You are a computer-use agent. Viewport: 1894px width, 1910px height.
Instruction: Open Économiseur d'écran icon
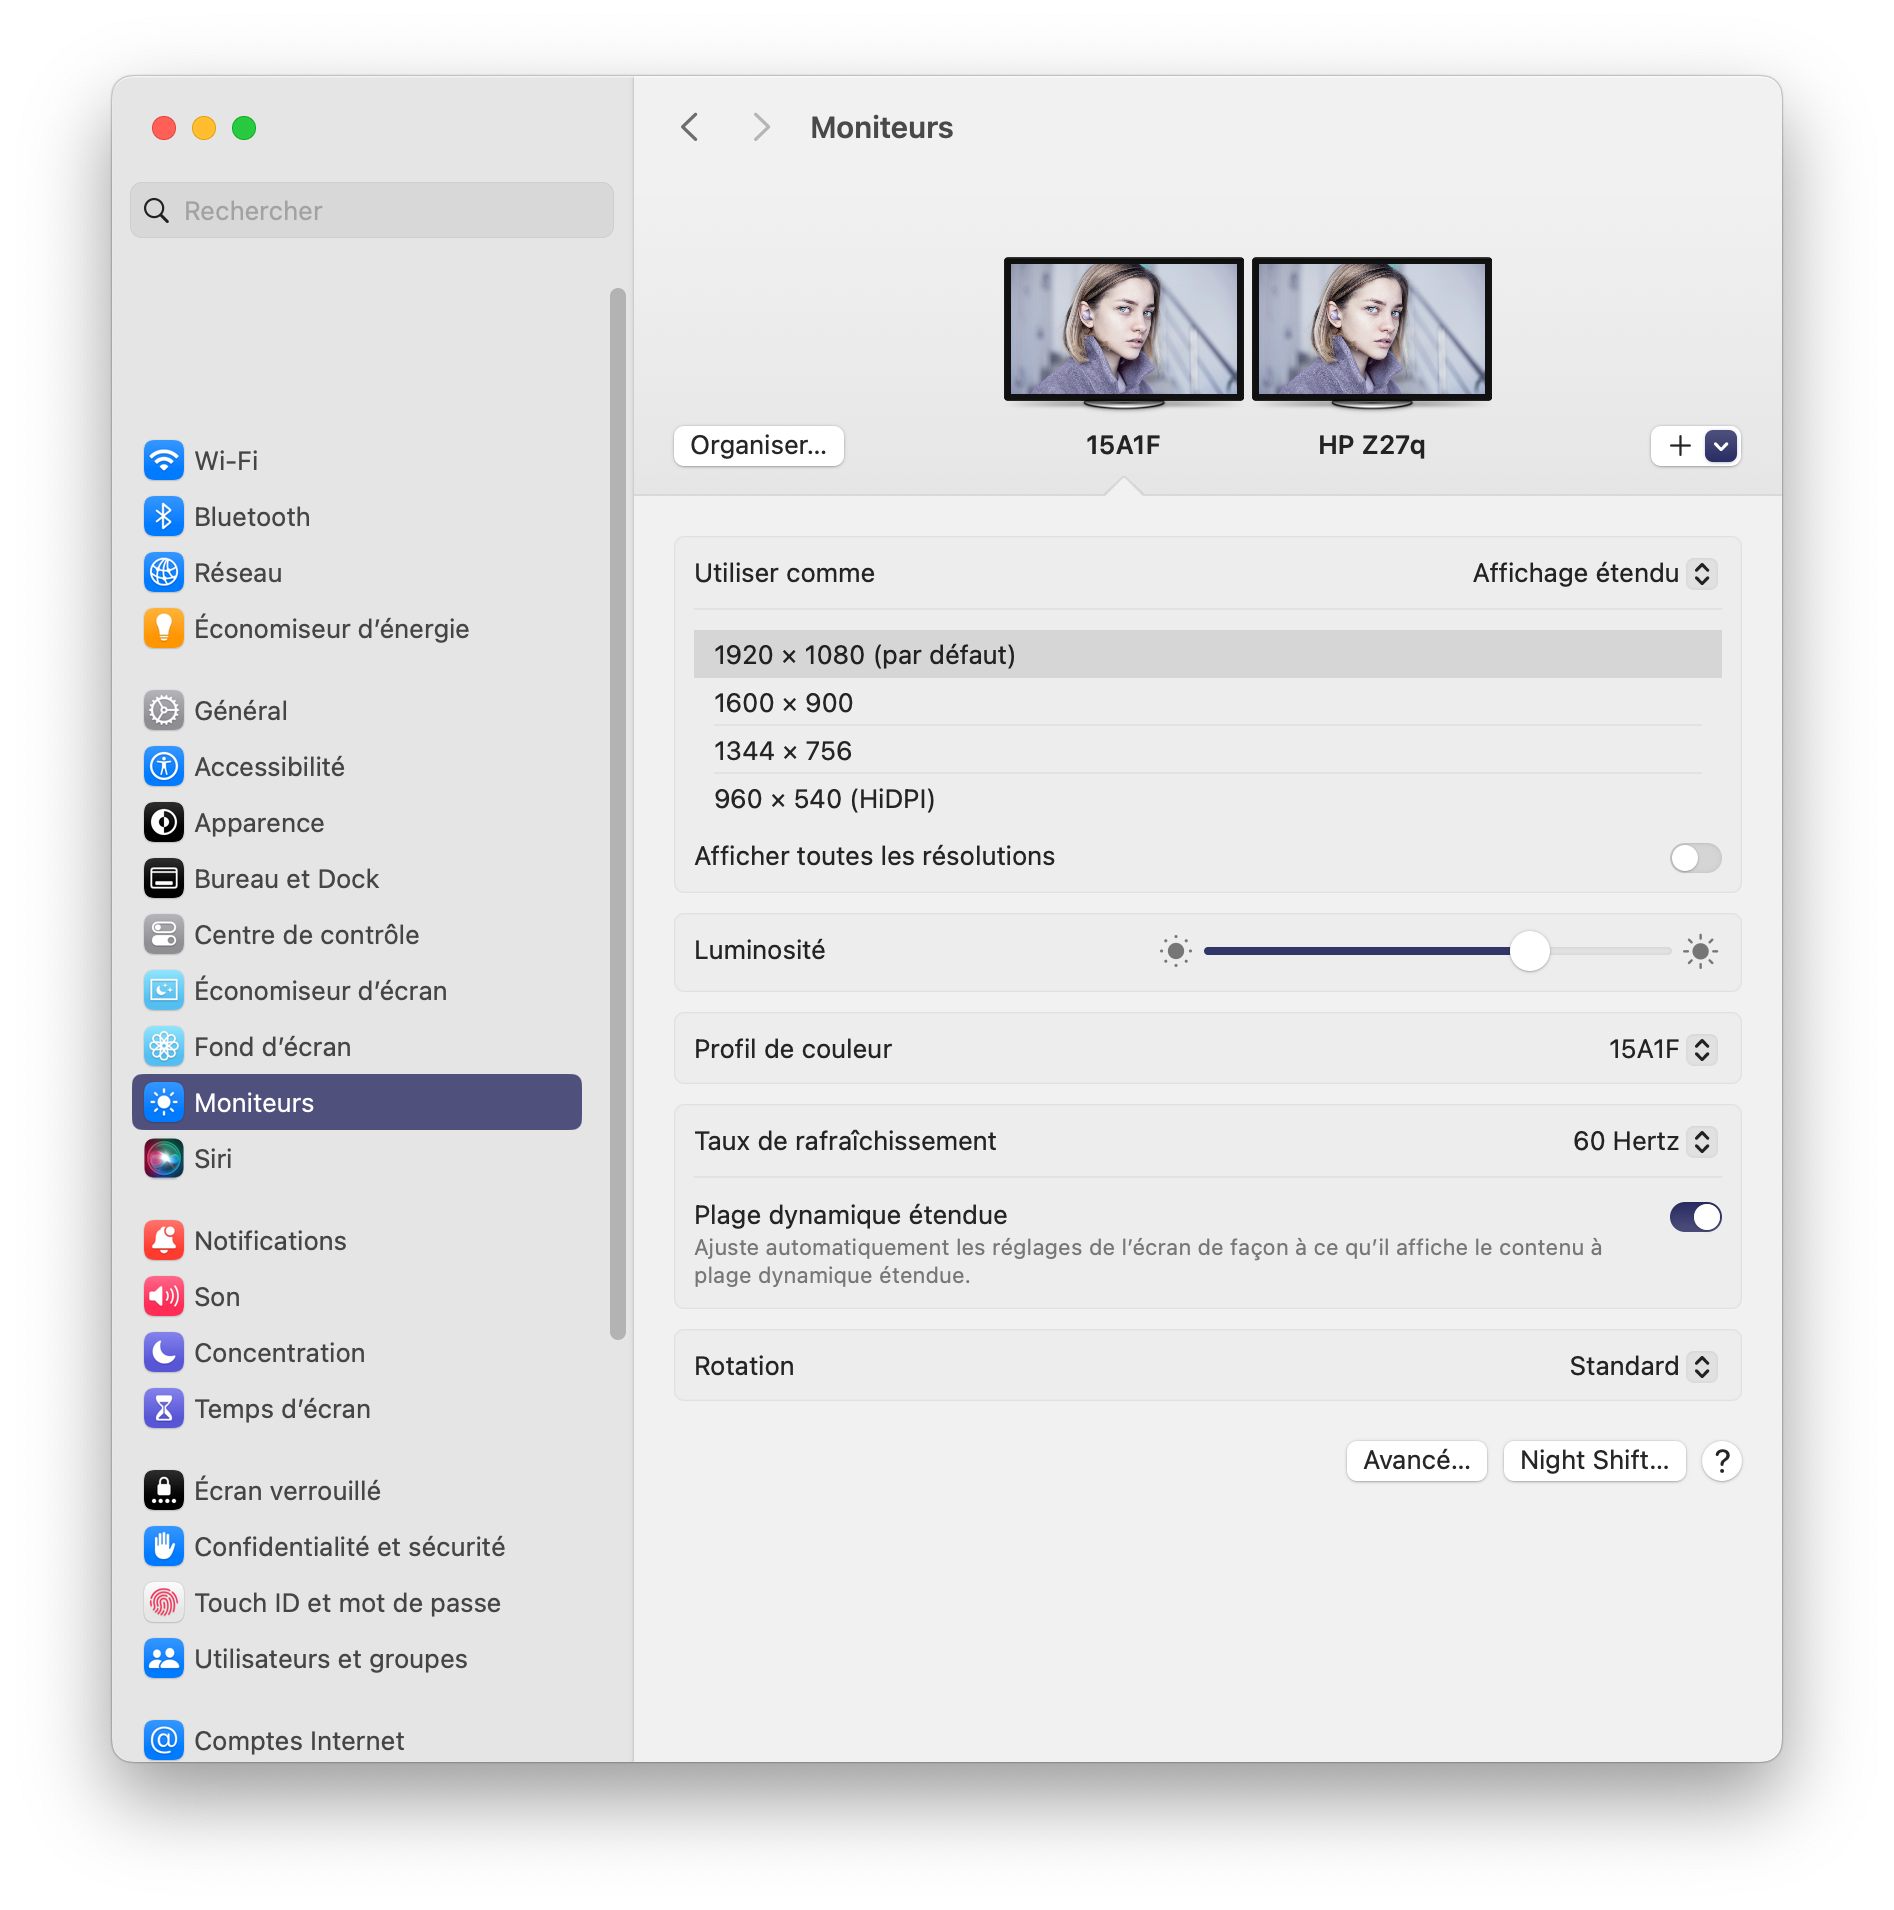tap(164, 991)
